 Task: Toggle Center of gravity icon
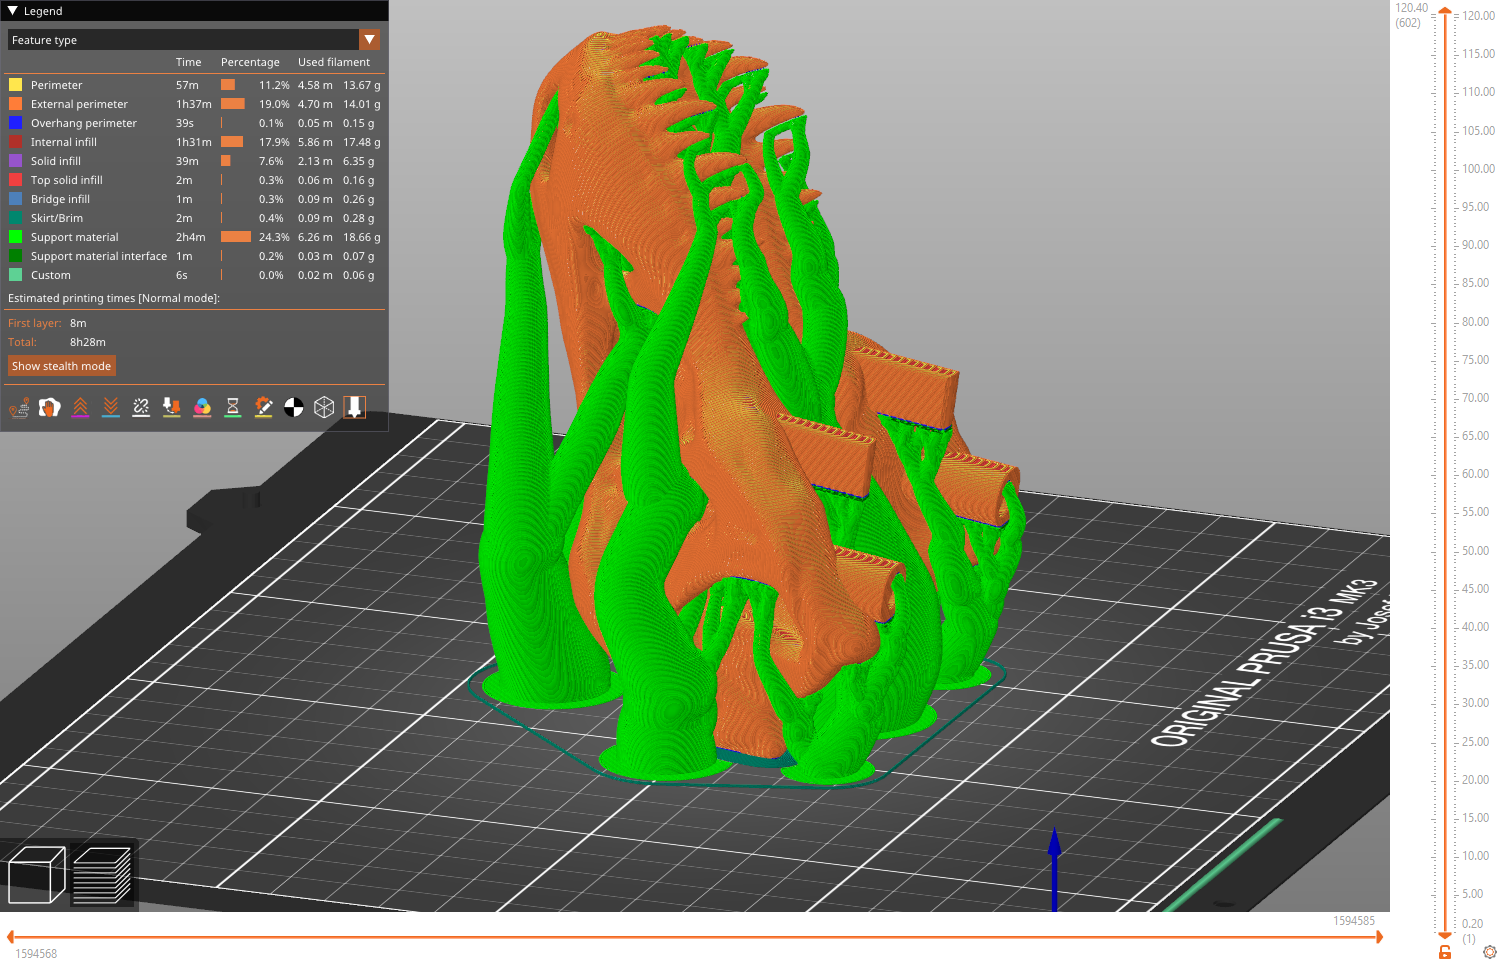294,407
